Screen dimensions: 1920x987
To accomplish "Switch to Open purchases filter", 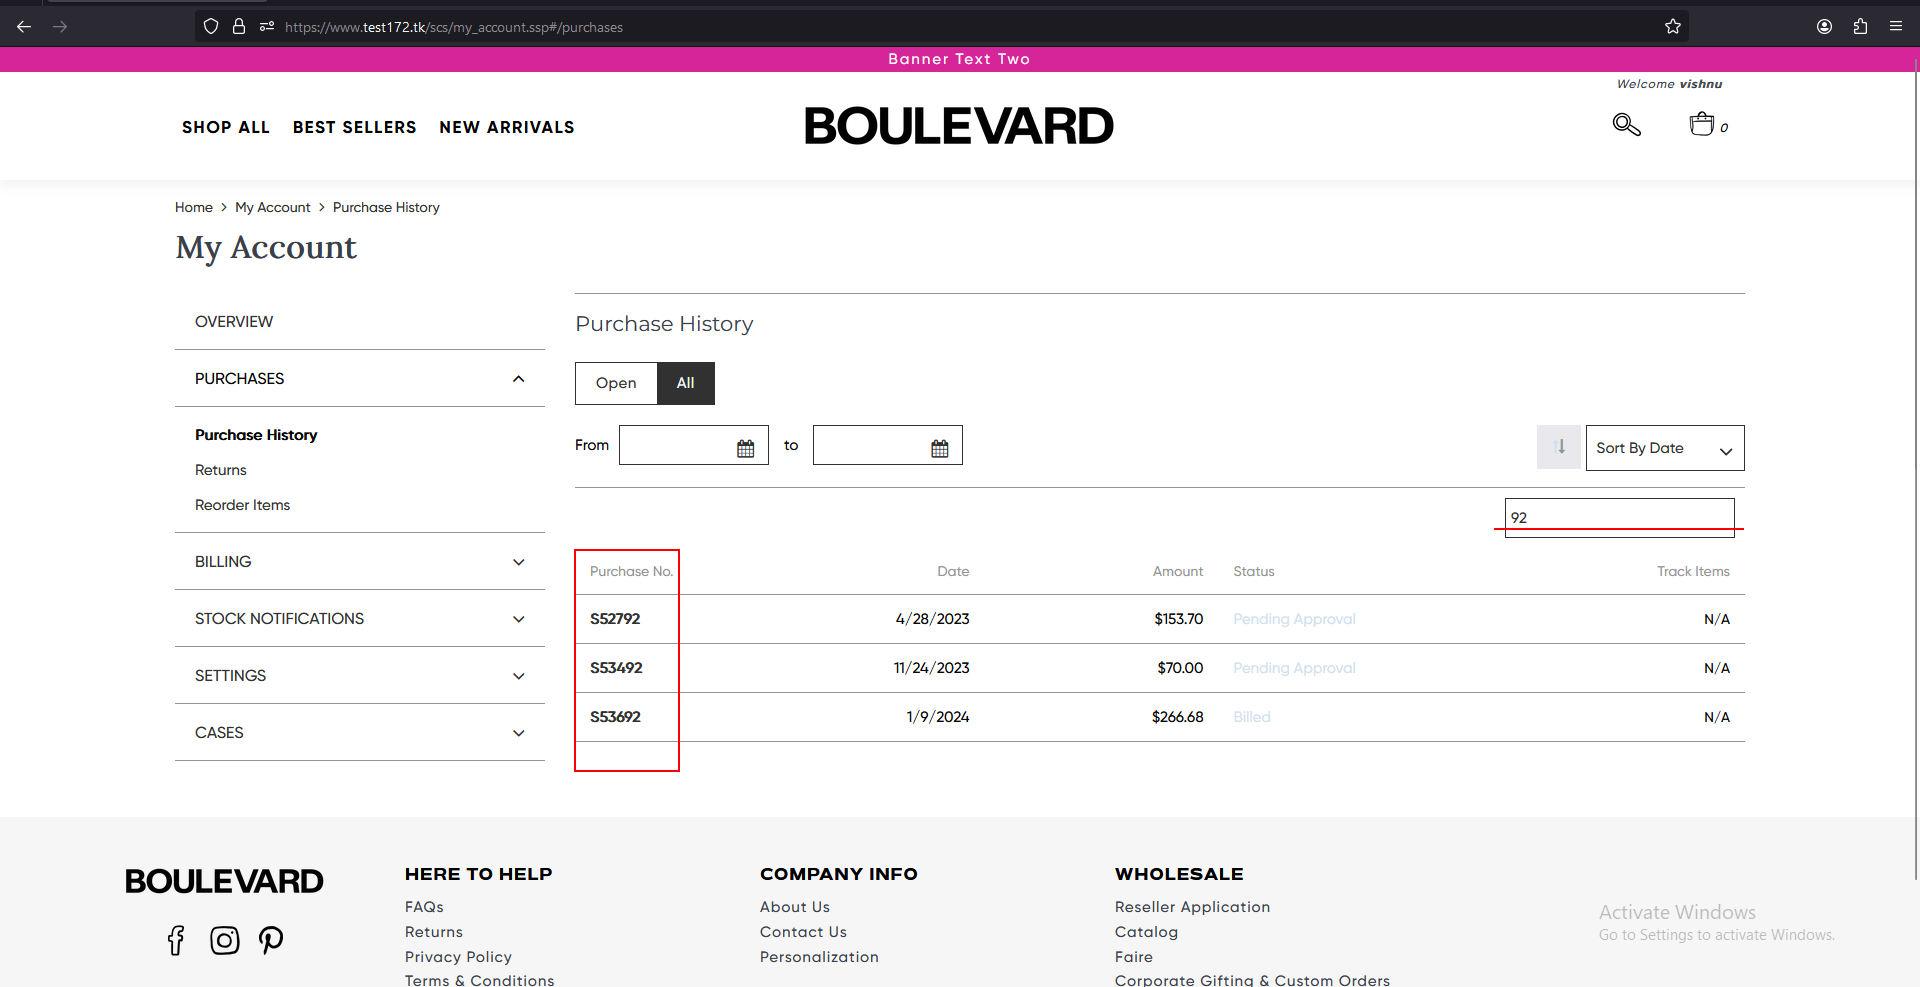I will pos(616,383).
